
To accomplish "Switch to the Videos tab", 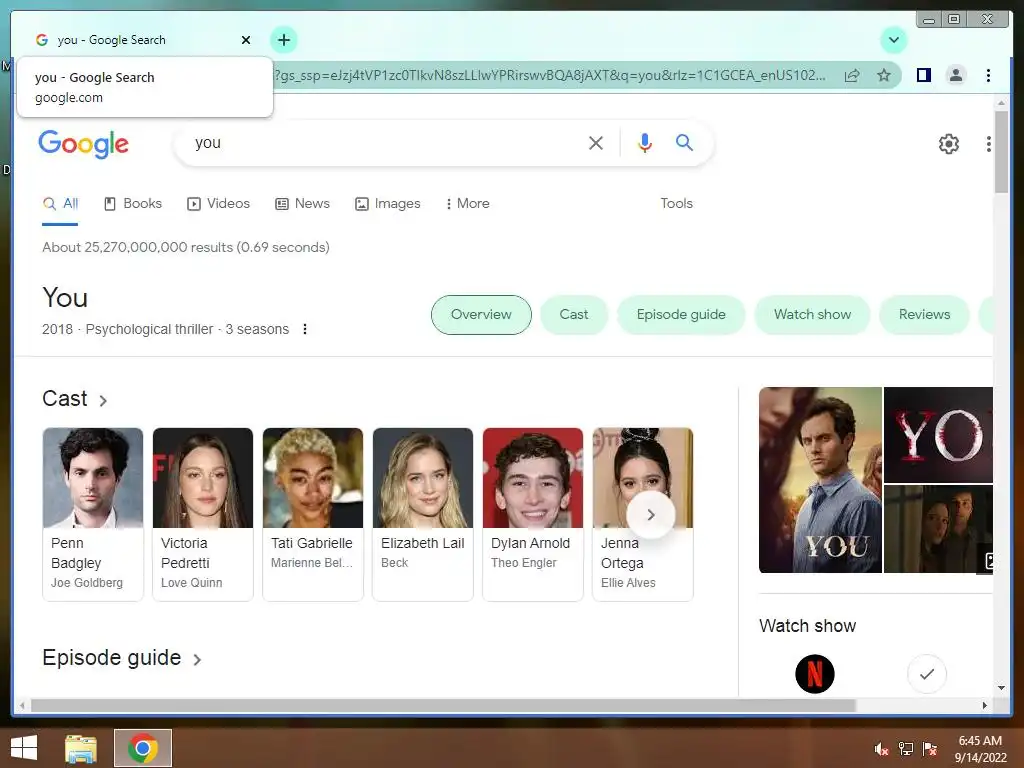I will point(219,204).
